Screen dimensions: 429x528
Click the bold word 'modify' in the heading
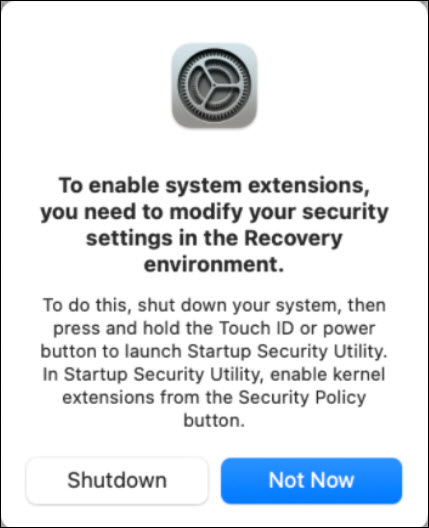[x=206, y=212]
